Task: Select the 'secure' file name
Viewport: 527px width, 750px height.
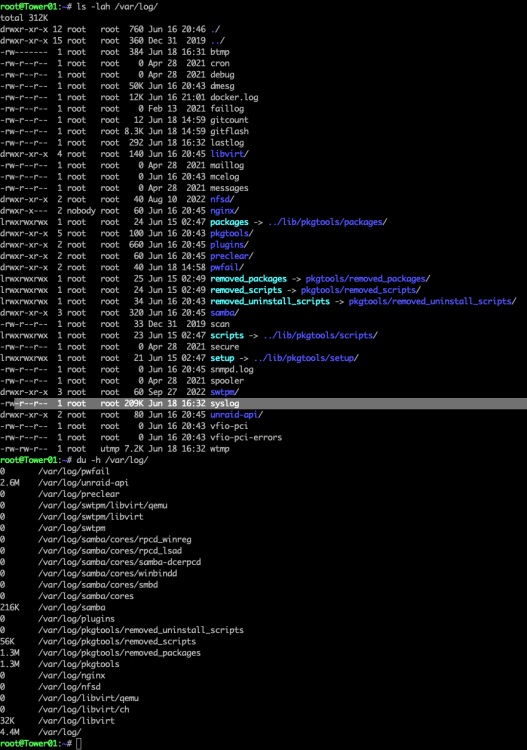Action: 225,347
